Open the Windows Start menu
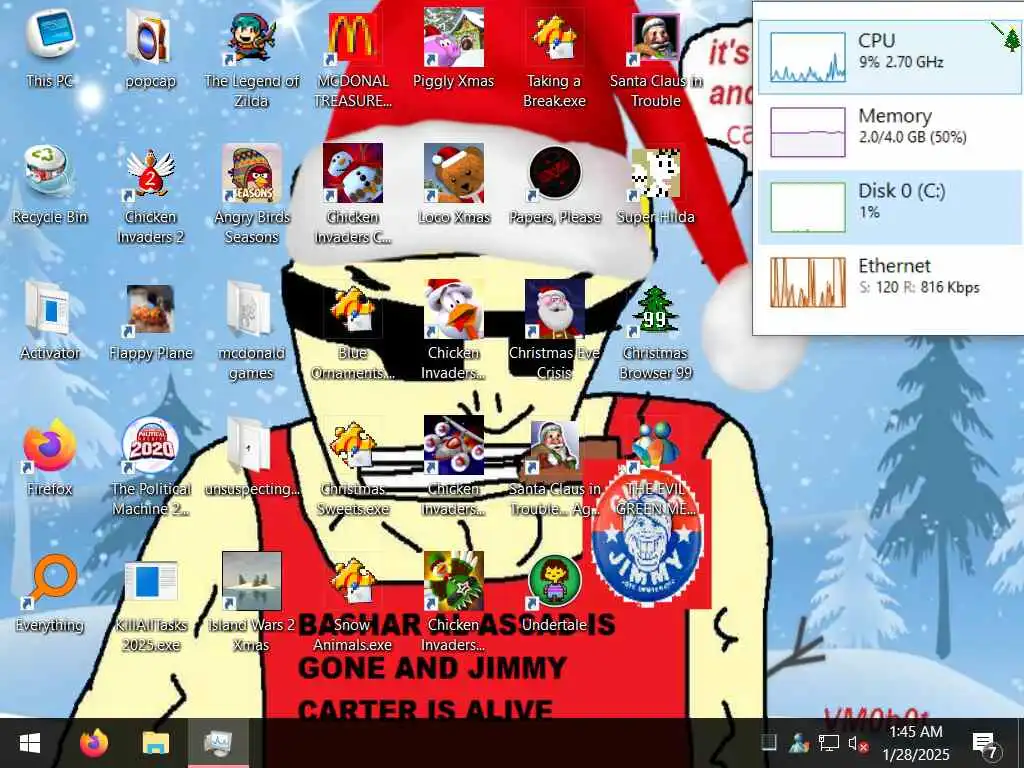Viewport: 1024px width, 768px height. pyautogui.click(x=29, y=743)
